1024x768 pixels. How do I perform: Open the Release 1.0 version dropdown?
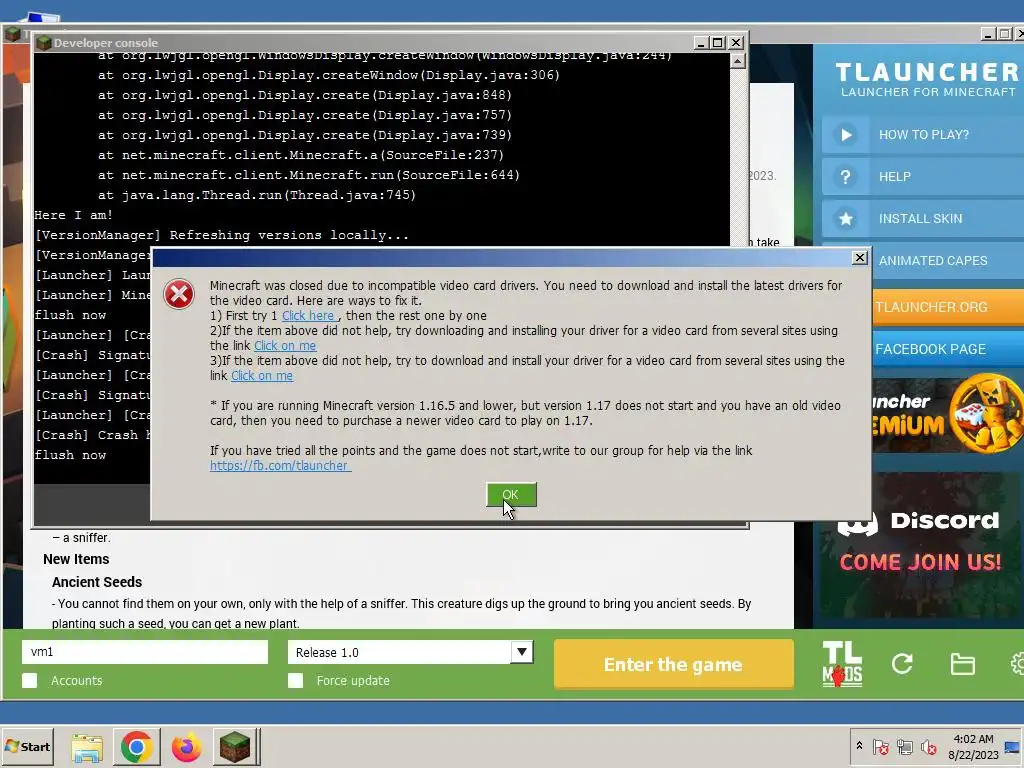click(411, 652)
